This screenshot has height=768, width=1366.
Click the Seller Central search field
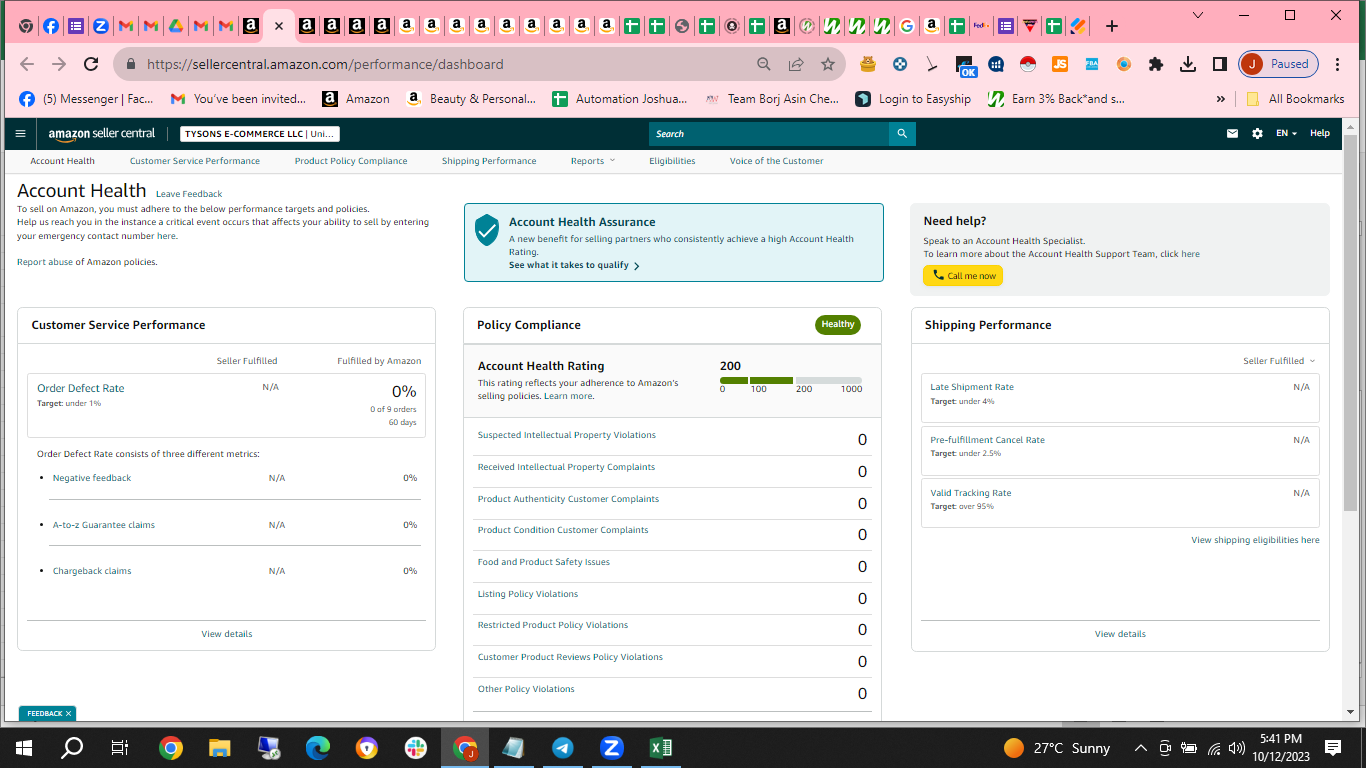[x=769, y=133]
